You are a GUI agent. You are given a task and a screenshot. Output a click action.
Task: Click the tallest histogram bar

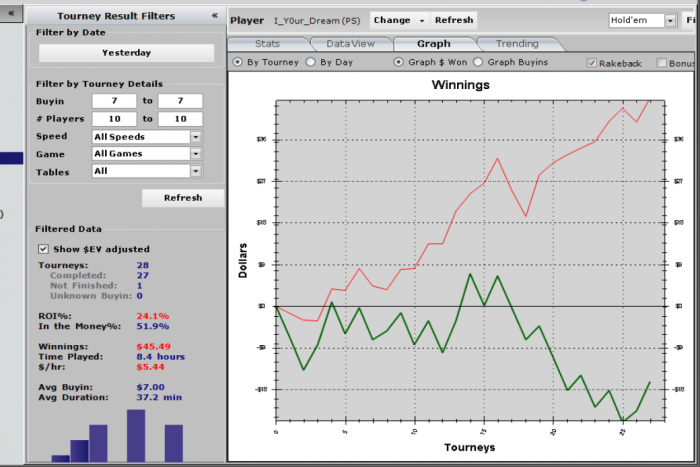click(136, 436)
